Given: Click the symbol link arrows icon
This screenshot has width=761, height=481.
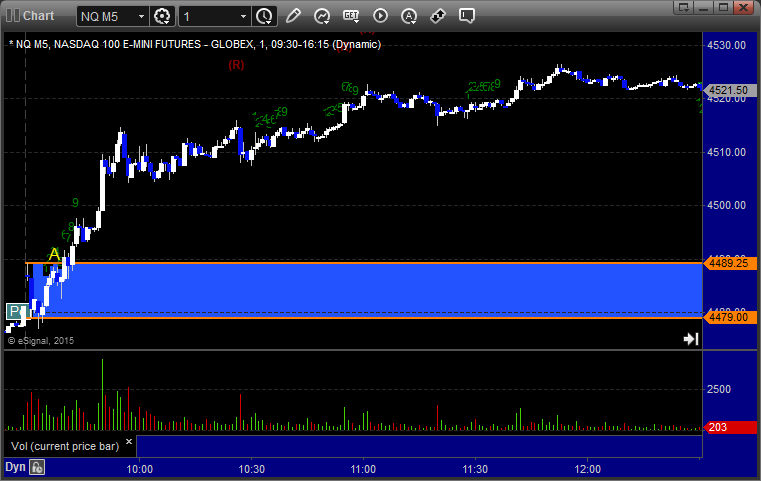Looking at the screenshot, I should click(x=438, y=16).
